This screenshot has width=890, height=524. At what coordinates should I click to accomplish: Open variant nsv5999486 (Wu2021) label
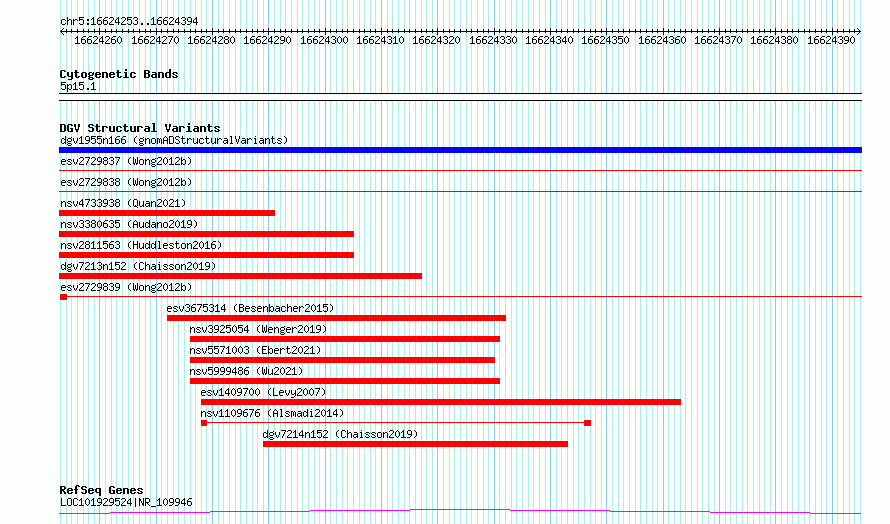(246, 371)
